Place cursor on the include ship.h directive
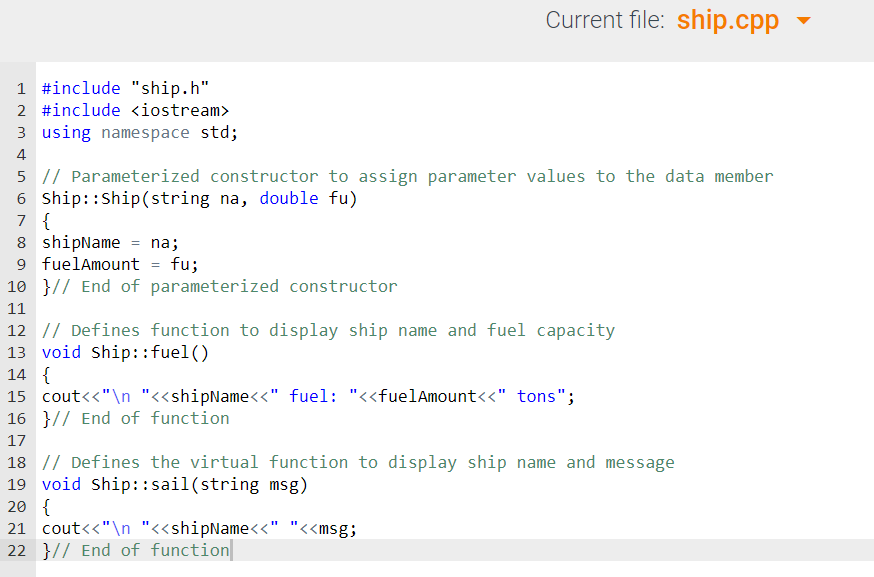Image resolution: width=874 pixels, height=577 pixels. click(110, 88)
